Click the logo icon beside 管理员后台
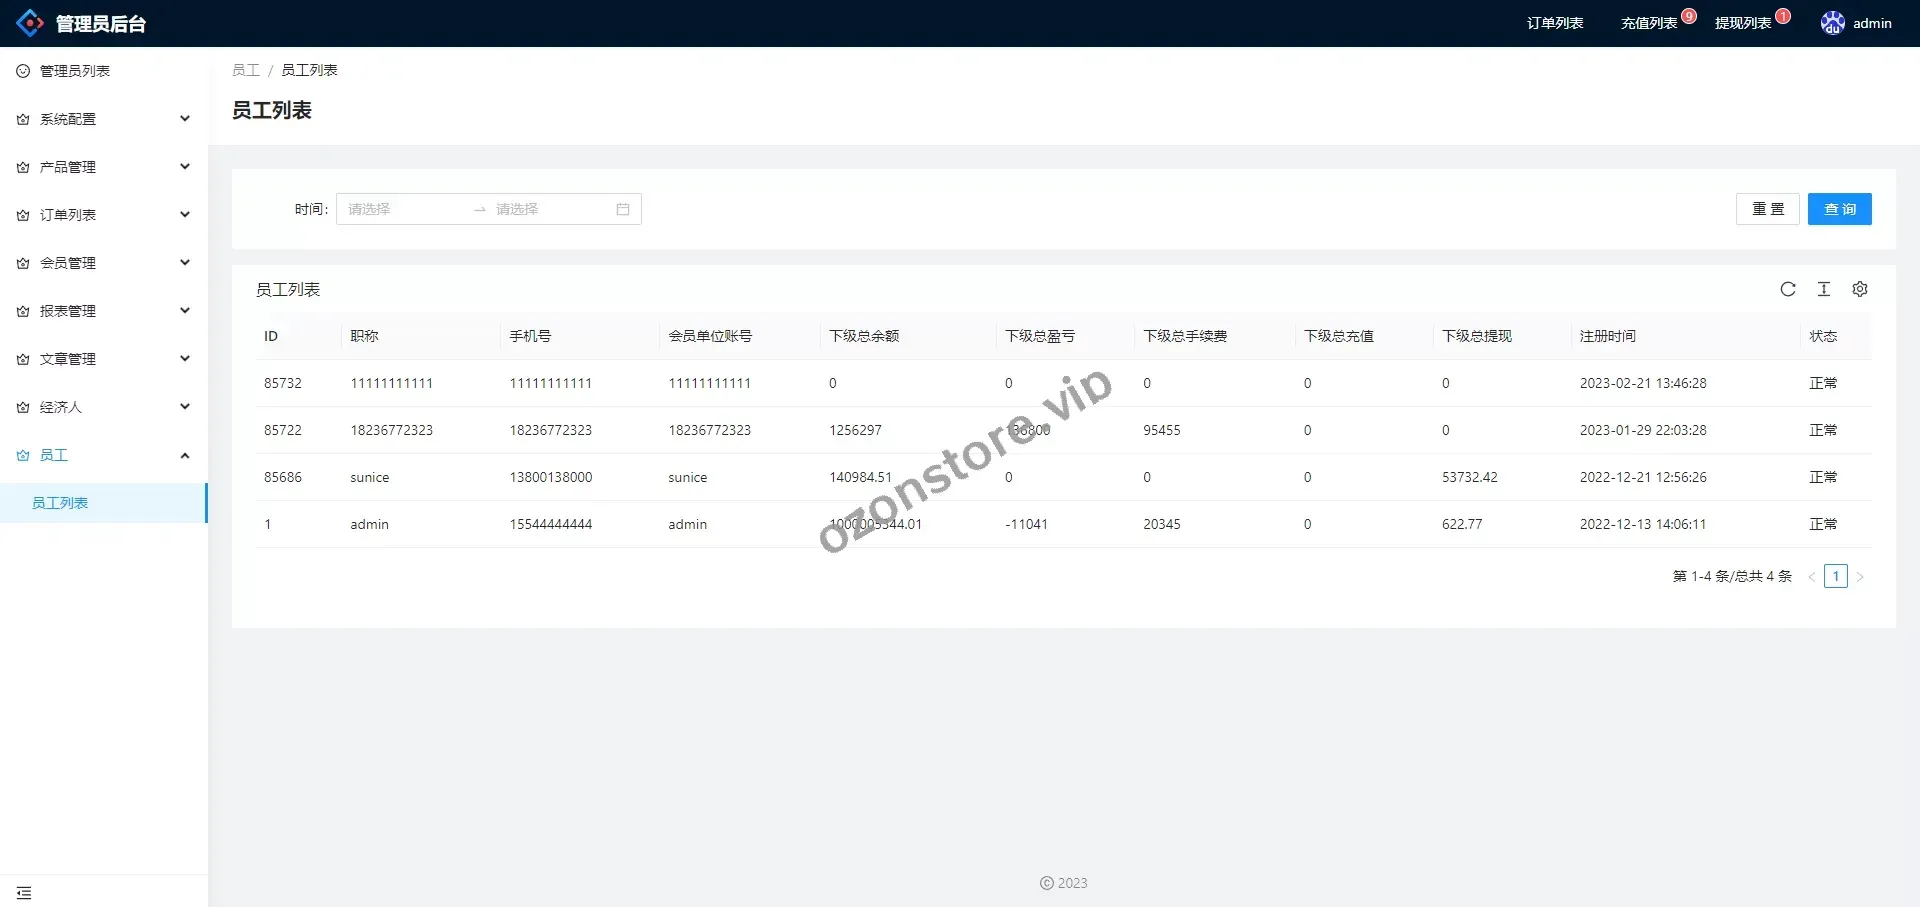Viewport: 1920px width, 907px height. (x=30, y=23)
